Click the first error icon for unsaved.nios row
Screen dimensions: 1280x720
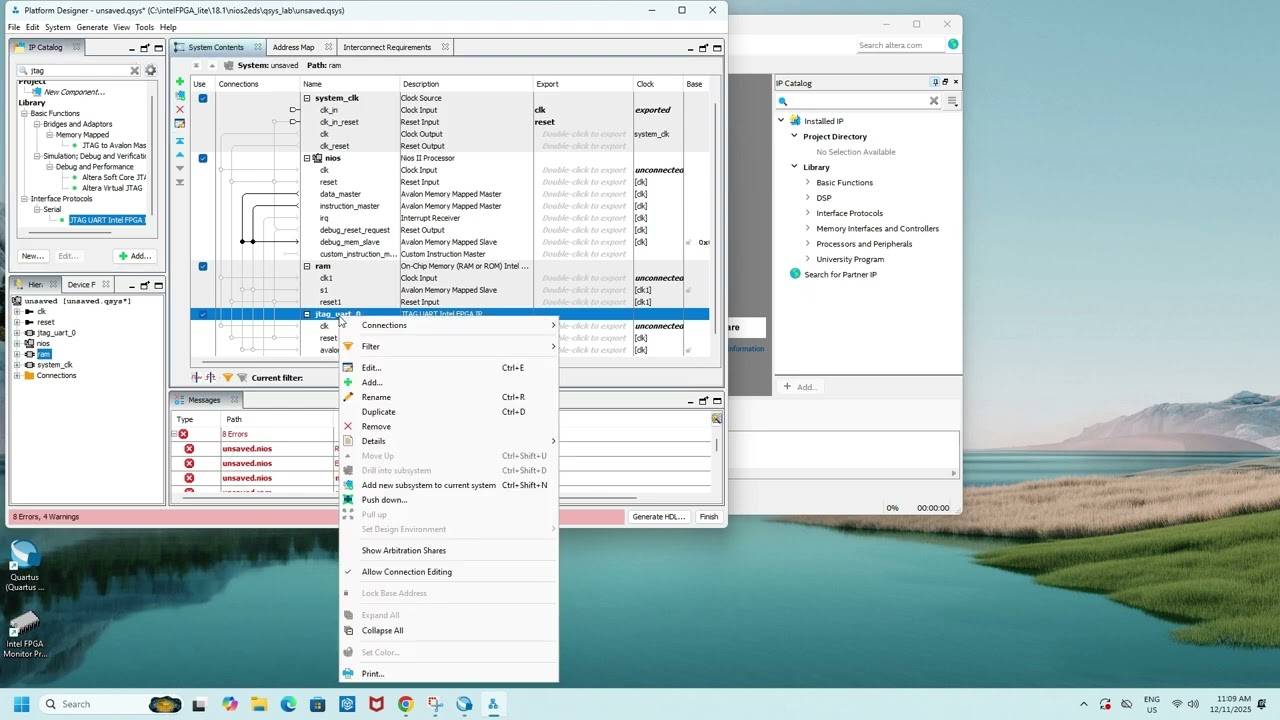[189, 449]
